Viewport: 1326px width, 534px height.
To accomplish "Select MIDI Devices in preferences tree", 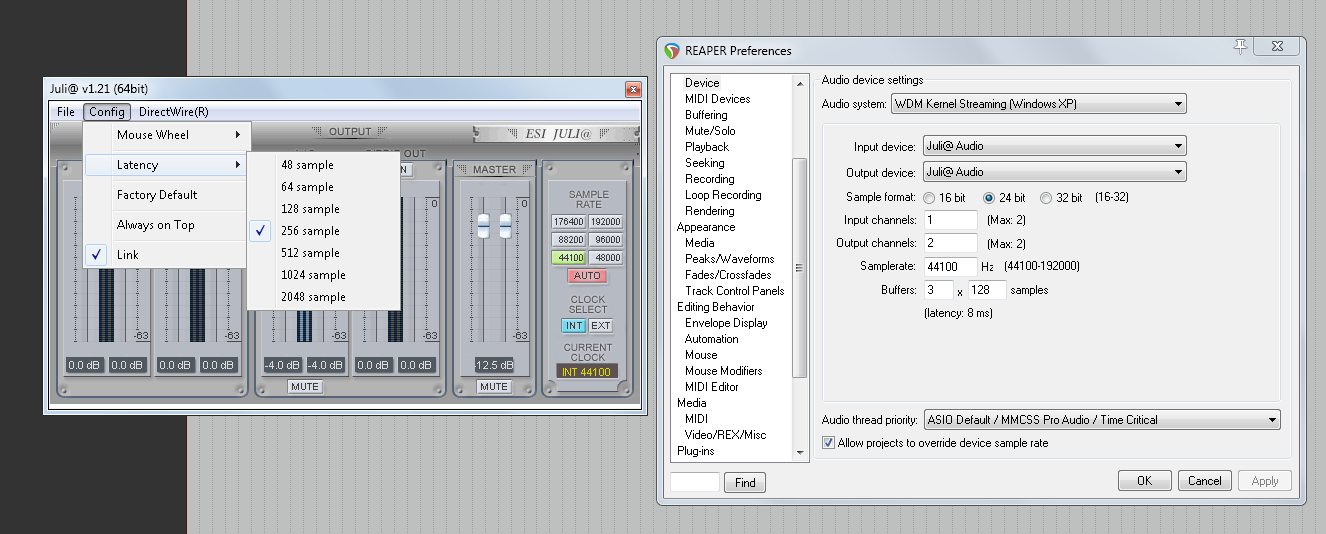I will (717, 99).
